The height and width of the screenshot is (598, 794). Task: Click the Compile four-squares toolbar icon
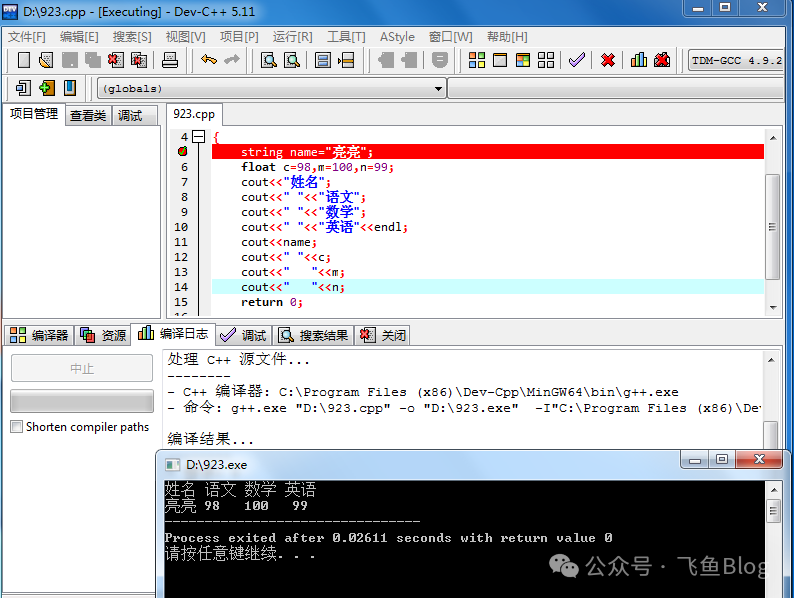click(x=477, y=60)
